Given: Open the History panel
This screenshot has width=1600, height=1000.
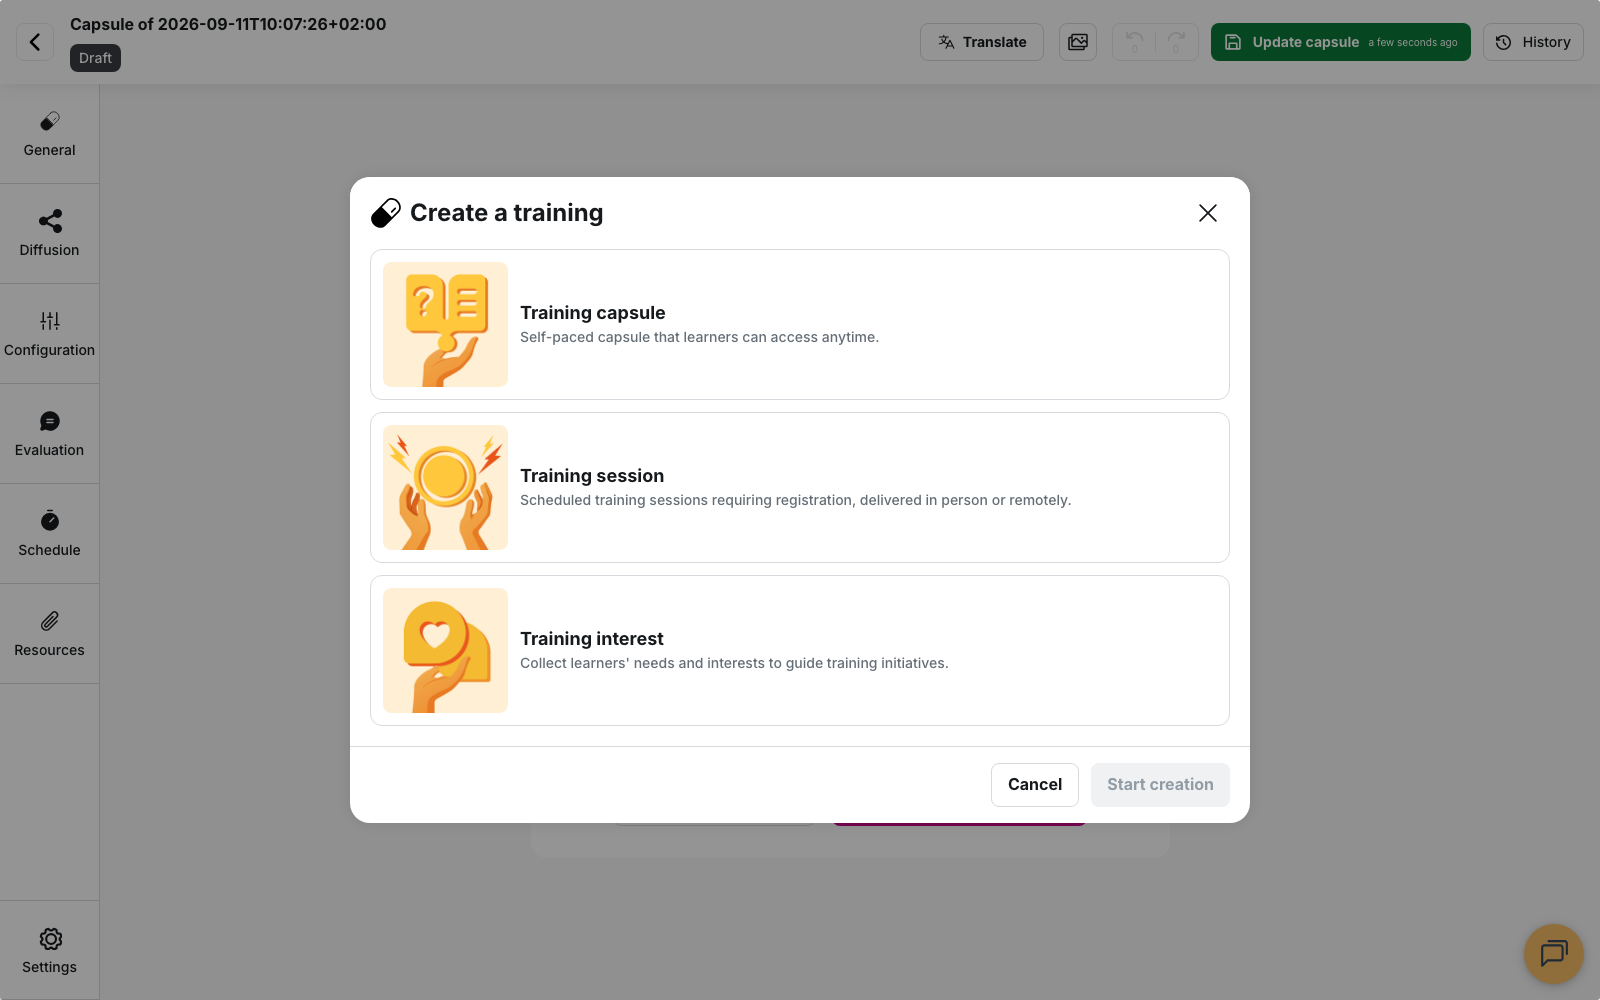Looking at the screenshot, I should pyautogui.click(x=1533, y=42).
